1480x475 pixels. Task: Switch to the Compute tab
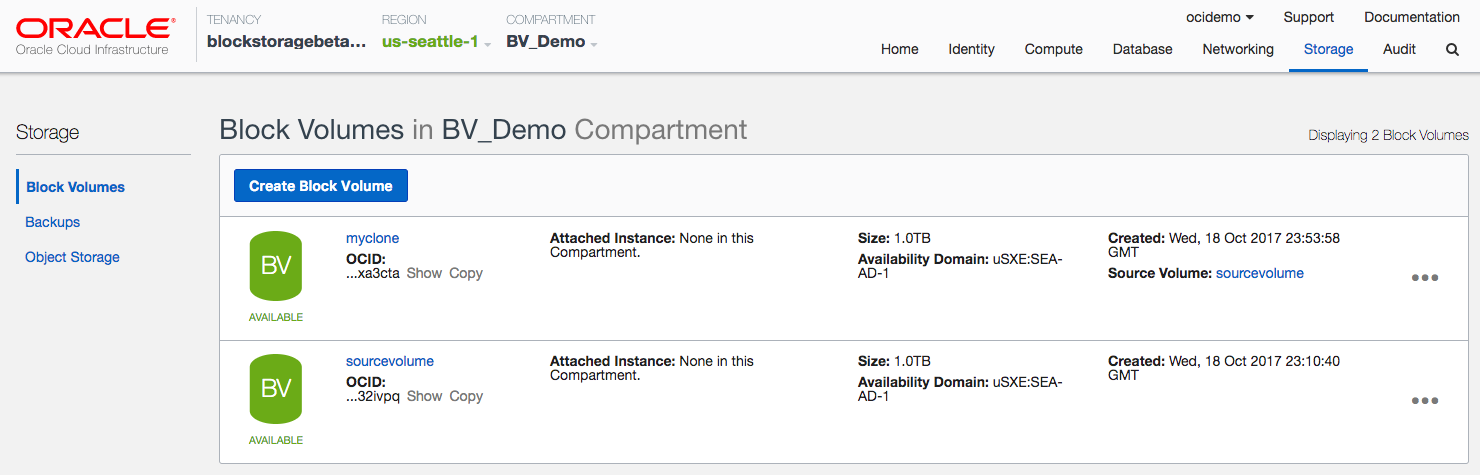tap(1053, 49)
